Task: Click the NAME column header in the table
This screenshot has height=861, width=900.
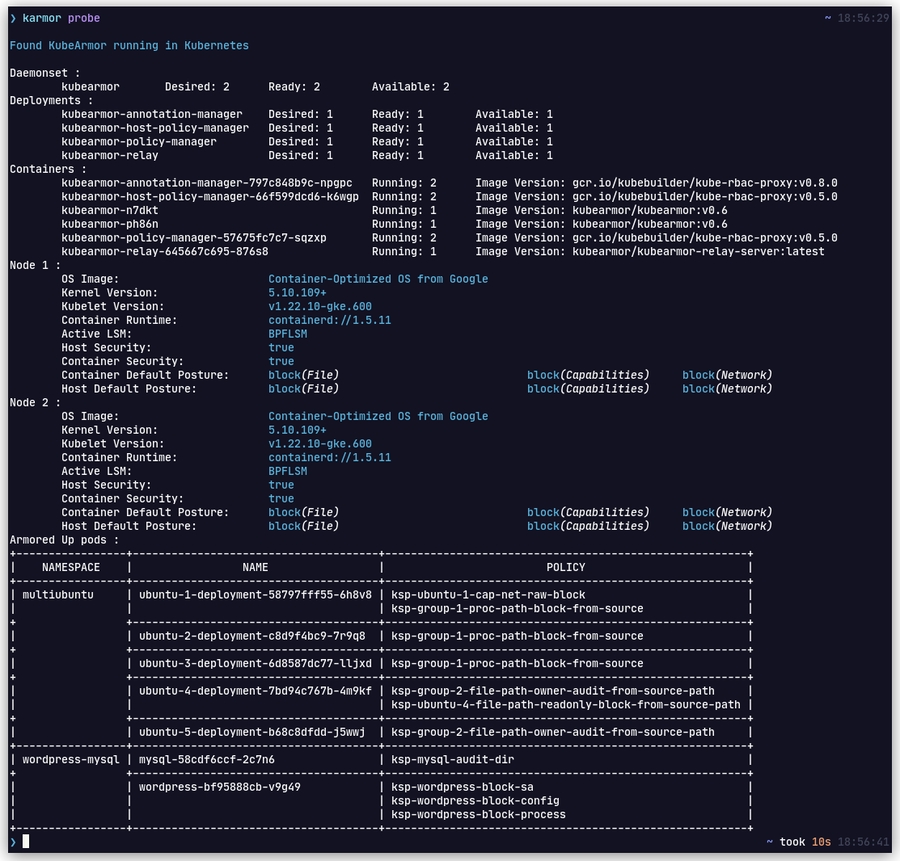Action: tap(255, 567)
